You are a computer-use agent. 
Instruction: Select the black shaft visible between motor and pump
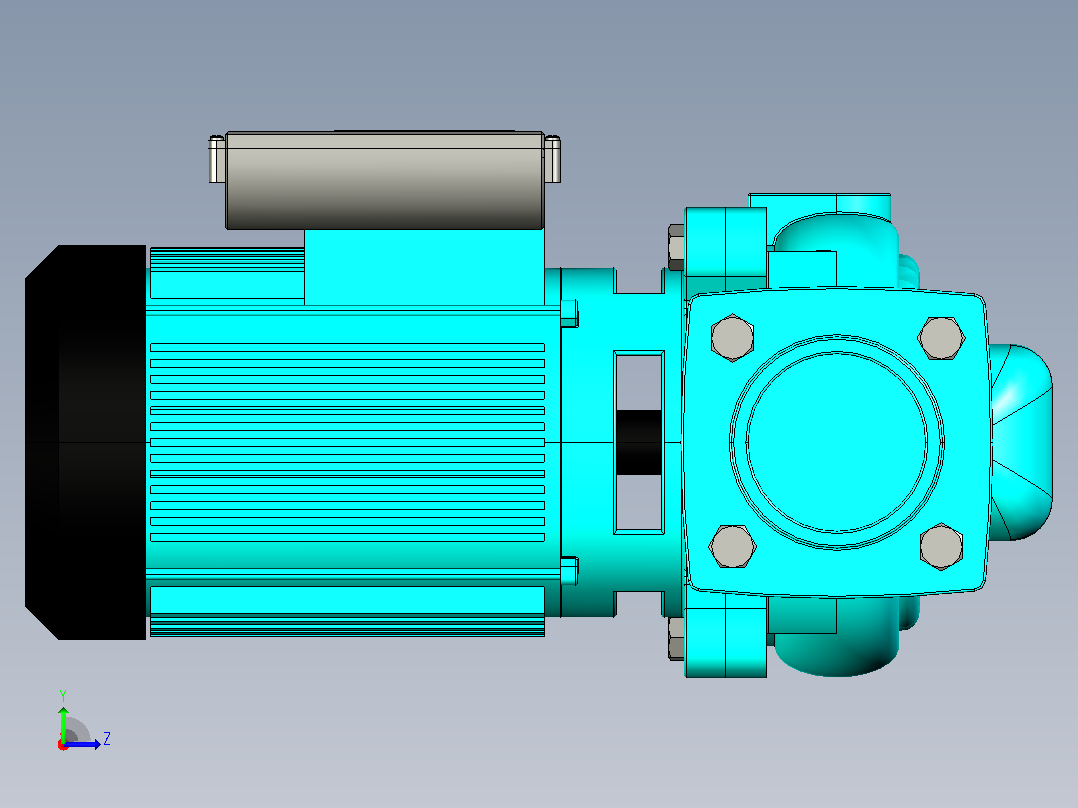point(639,442)
